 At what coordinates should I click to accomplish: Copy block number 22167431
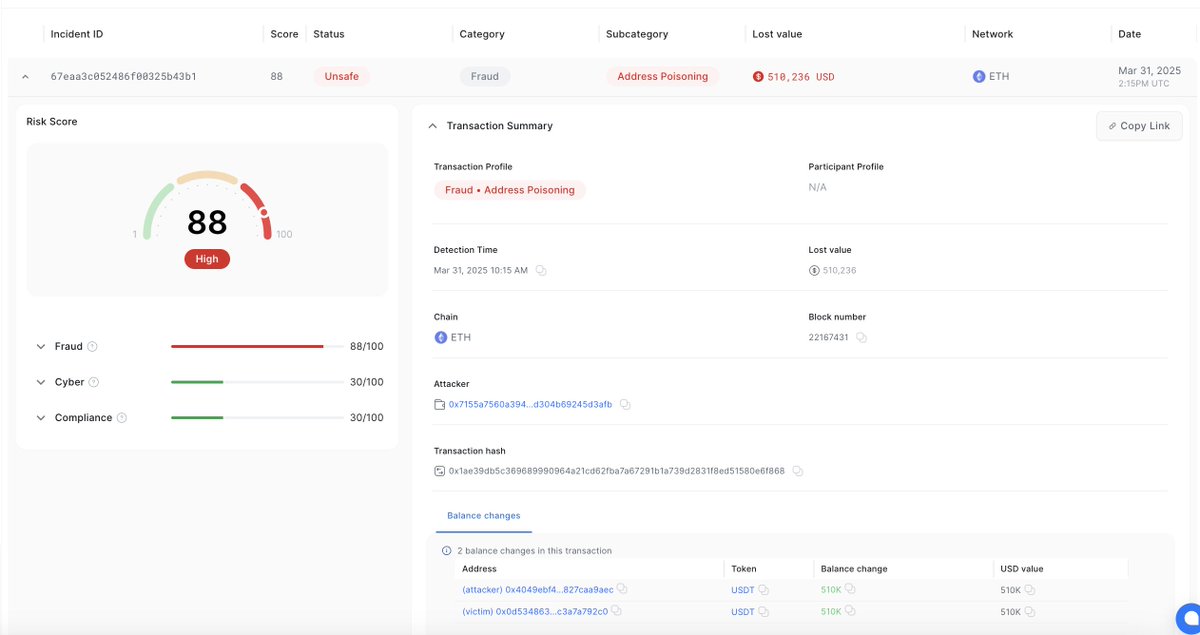click(861, 338)
